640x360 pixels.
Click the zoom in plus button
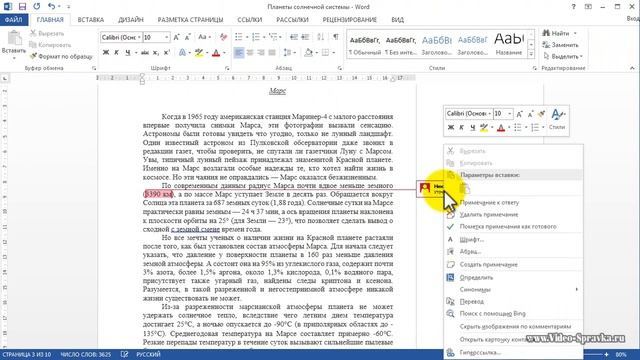[606, 354]
